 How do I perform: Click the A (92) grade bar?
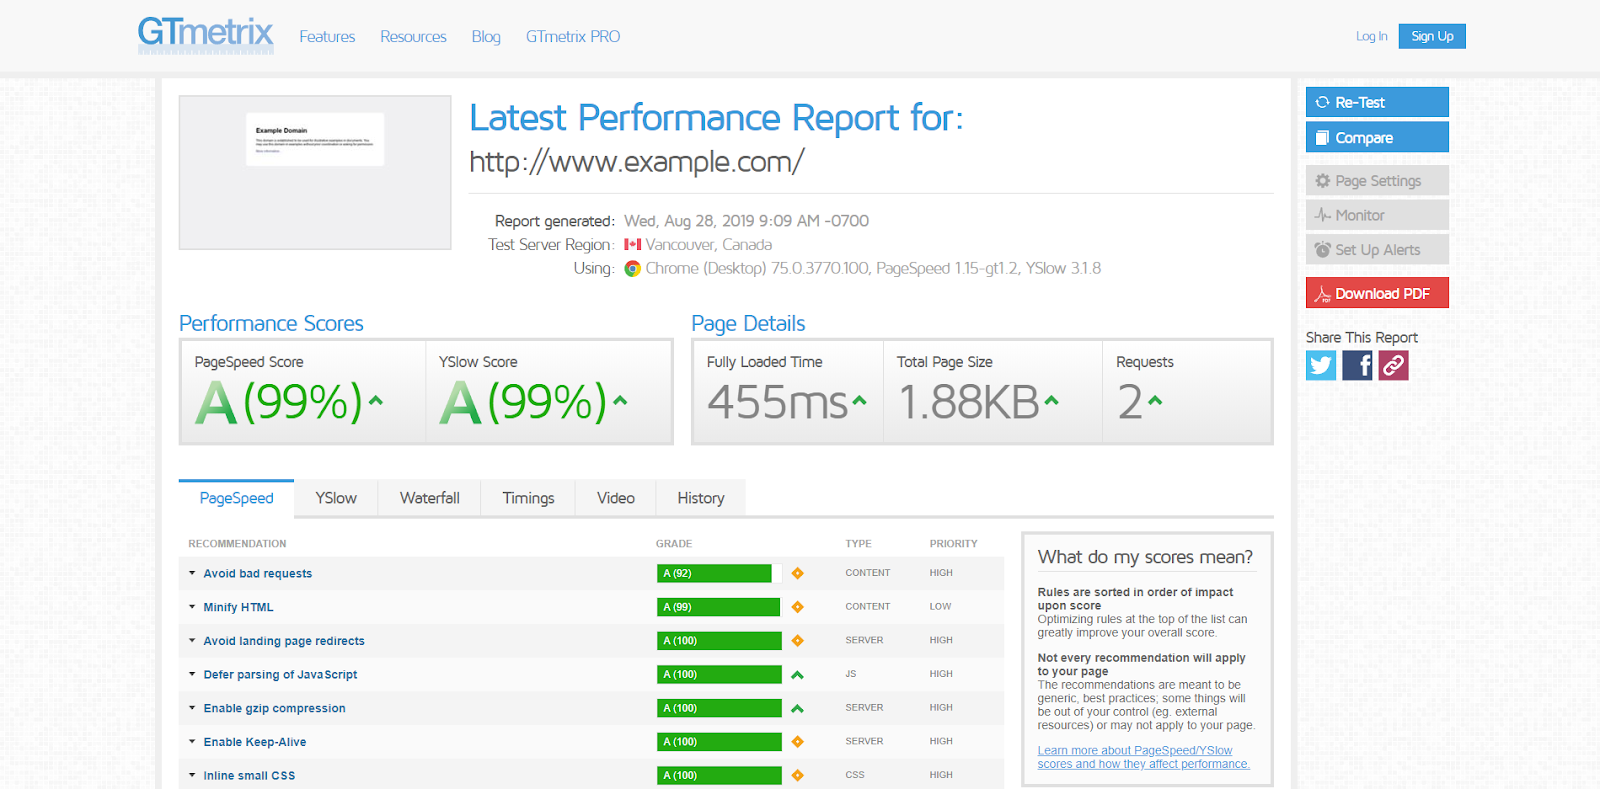point(714,573)
